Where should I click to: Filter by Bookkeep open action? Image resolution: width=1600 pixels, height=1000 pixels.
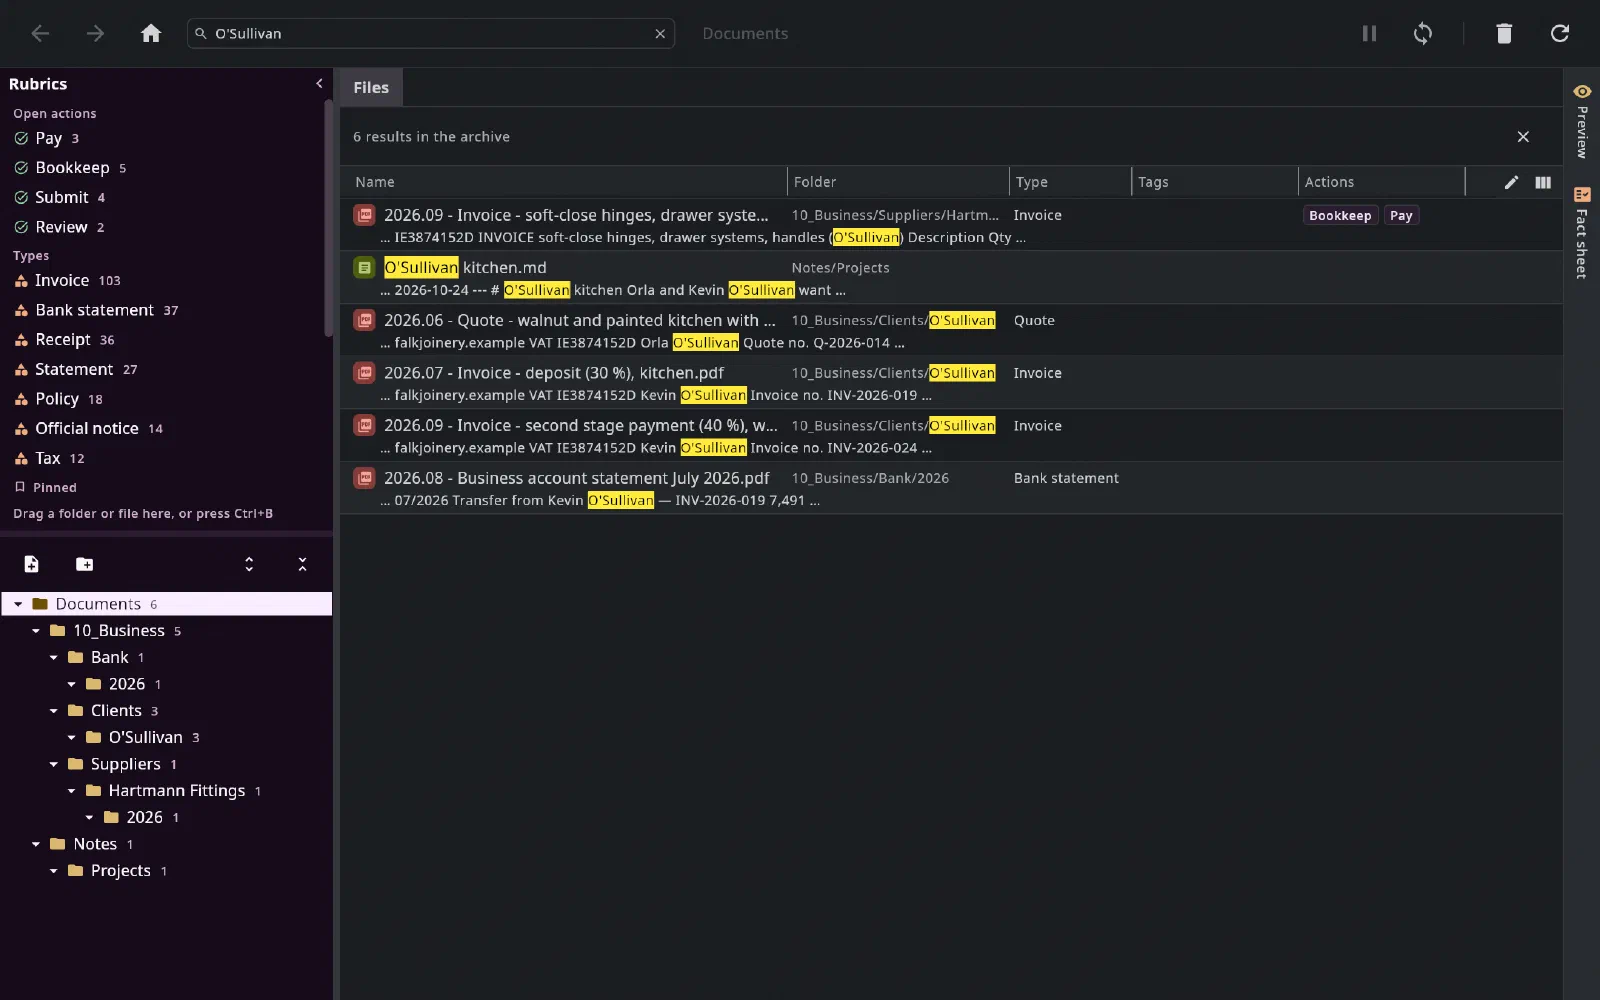[x=70, y=168]
